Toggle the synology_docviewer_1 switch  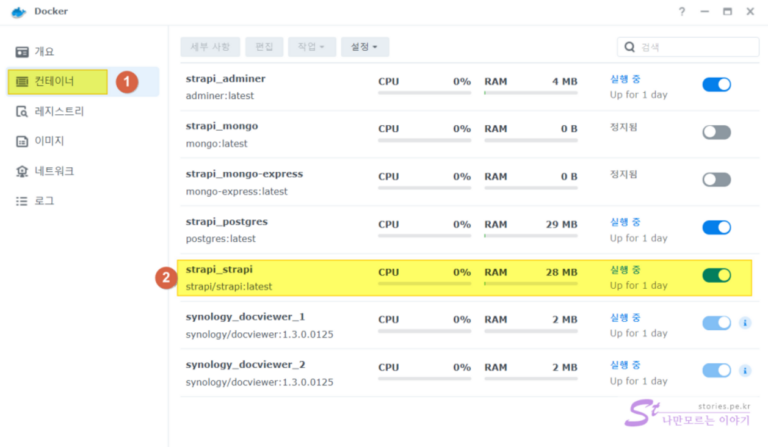[717, 323]
